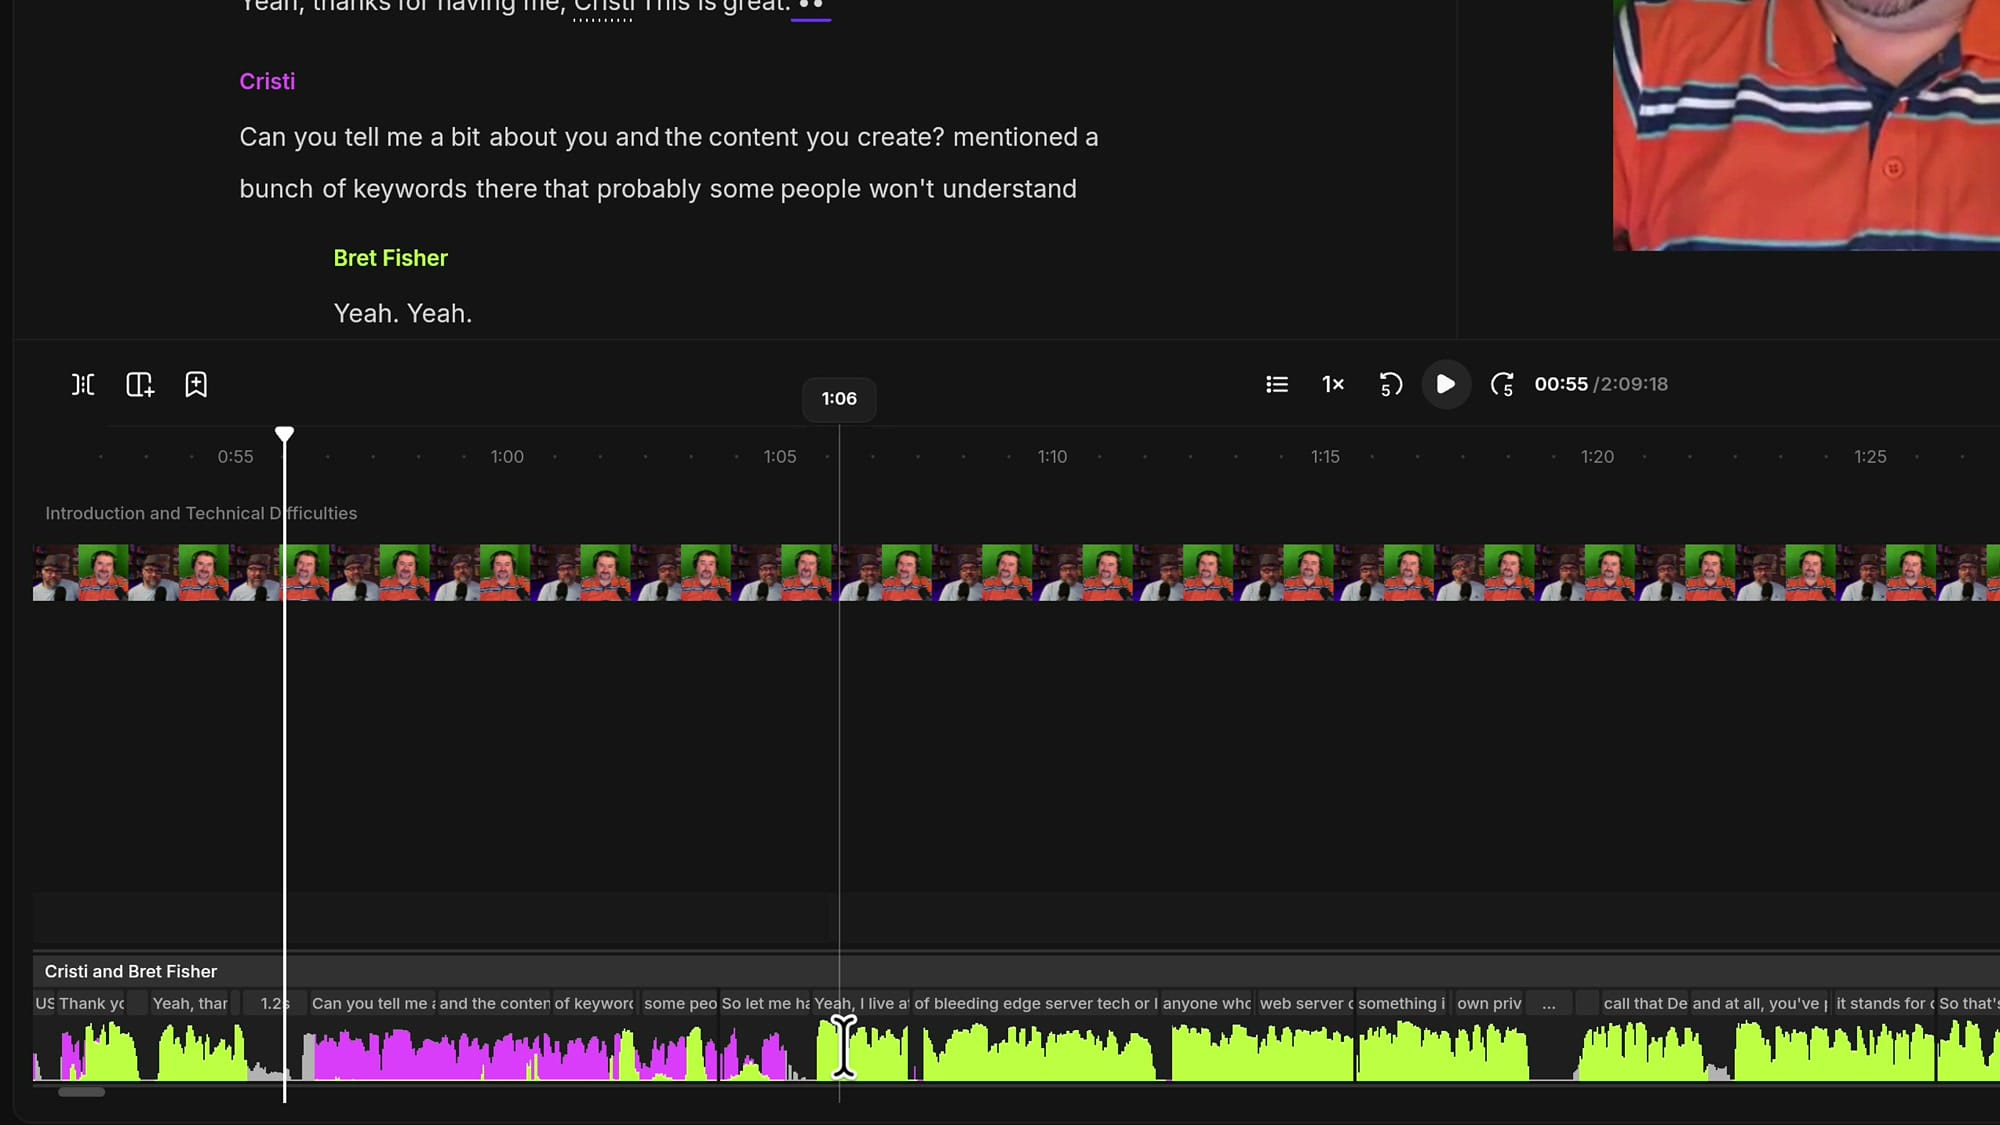Click the playhead handle on the ruler
Image resolution: width=2000 pixels, height=1125 pixels.
point(284,434)
